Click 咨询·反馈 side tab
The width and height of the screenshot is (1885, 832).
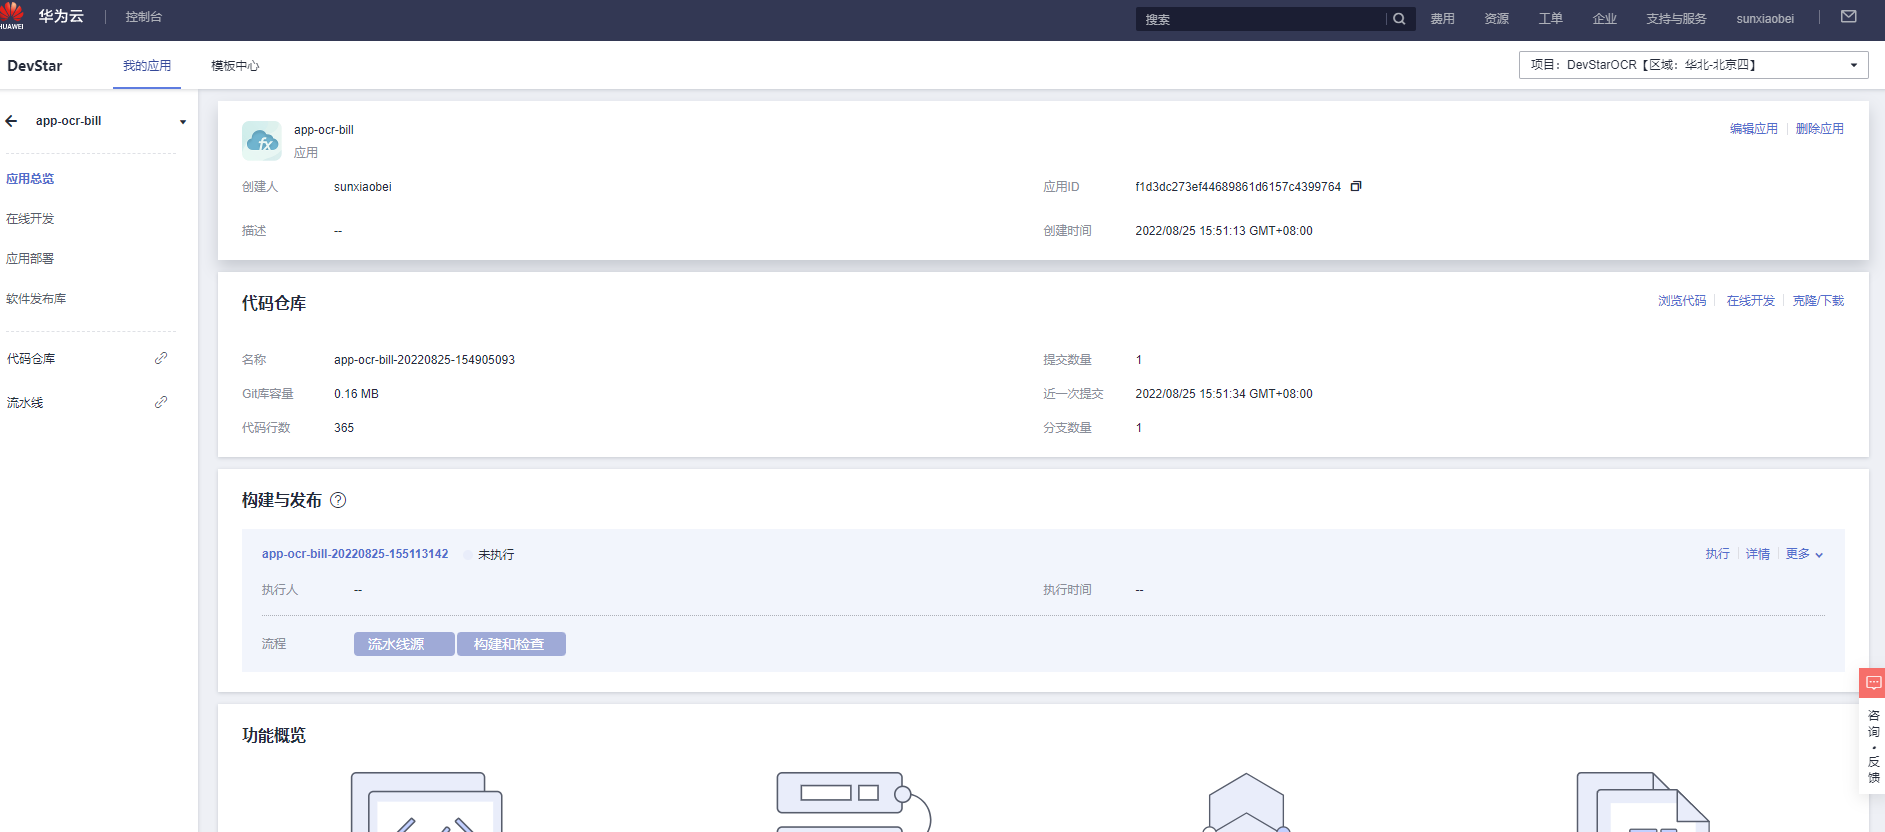(x=1873, y=746)
